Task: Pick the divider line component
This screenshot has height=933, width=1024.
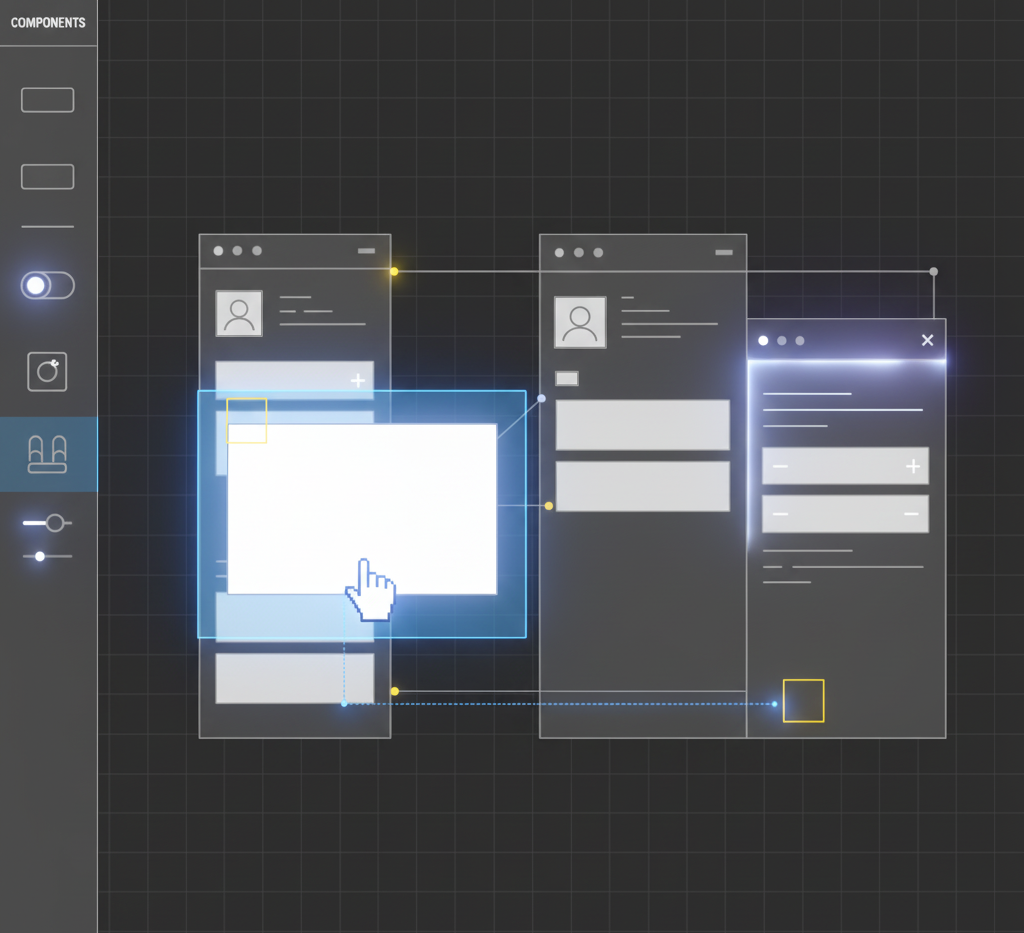Action: [x=47, y=227]
